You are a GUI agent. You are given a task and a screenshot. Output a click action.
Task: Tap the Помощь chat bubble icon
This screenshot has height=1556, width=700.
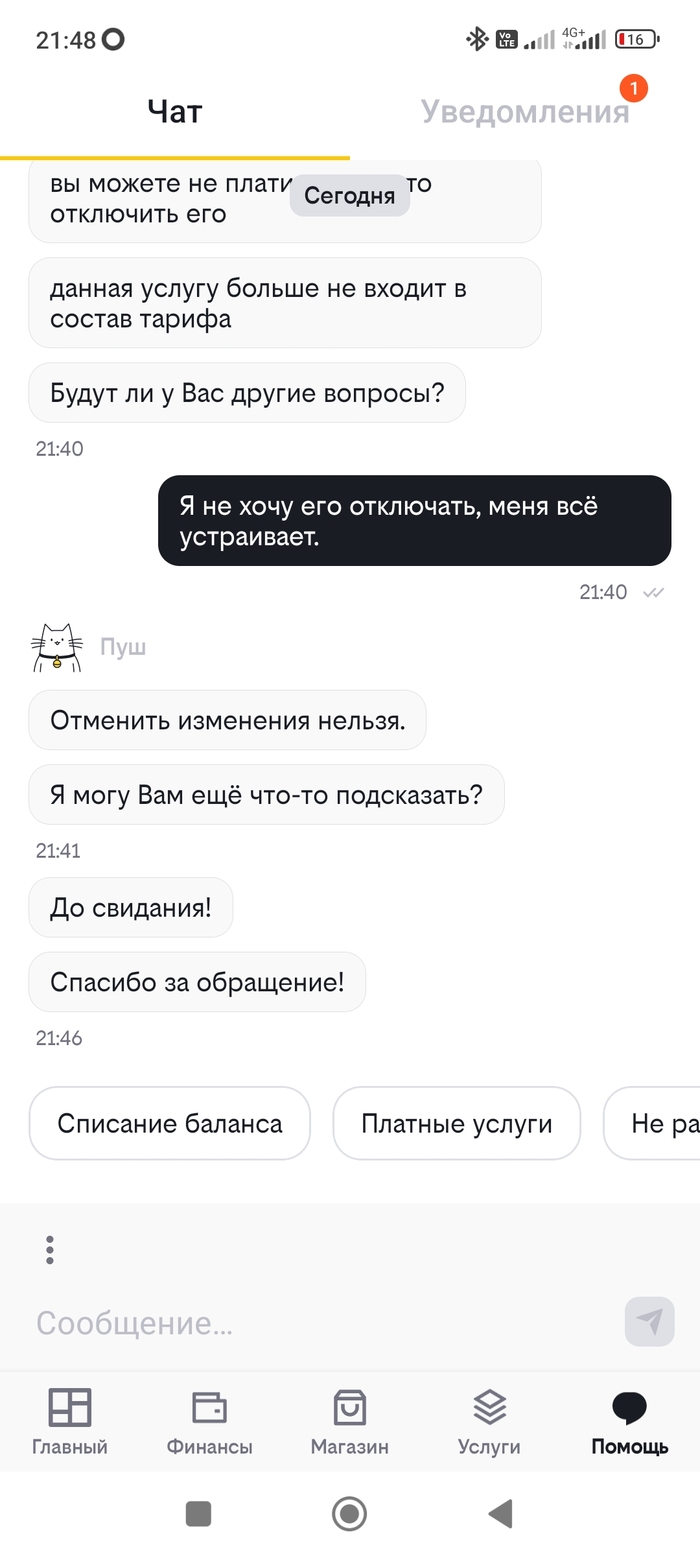pyautogui.click(x=629, y=1408)
